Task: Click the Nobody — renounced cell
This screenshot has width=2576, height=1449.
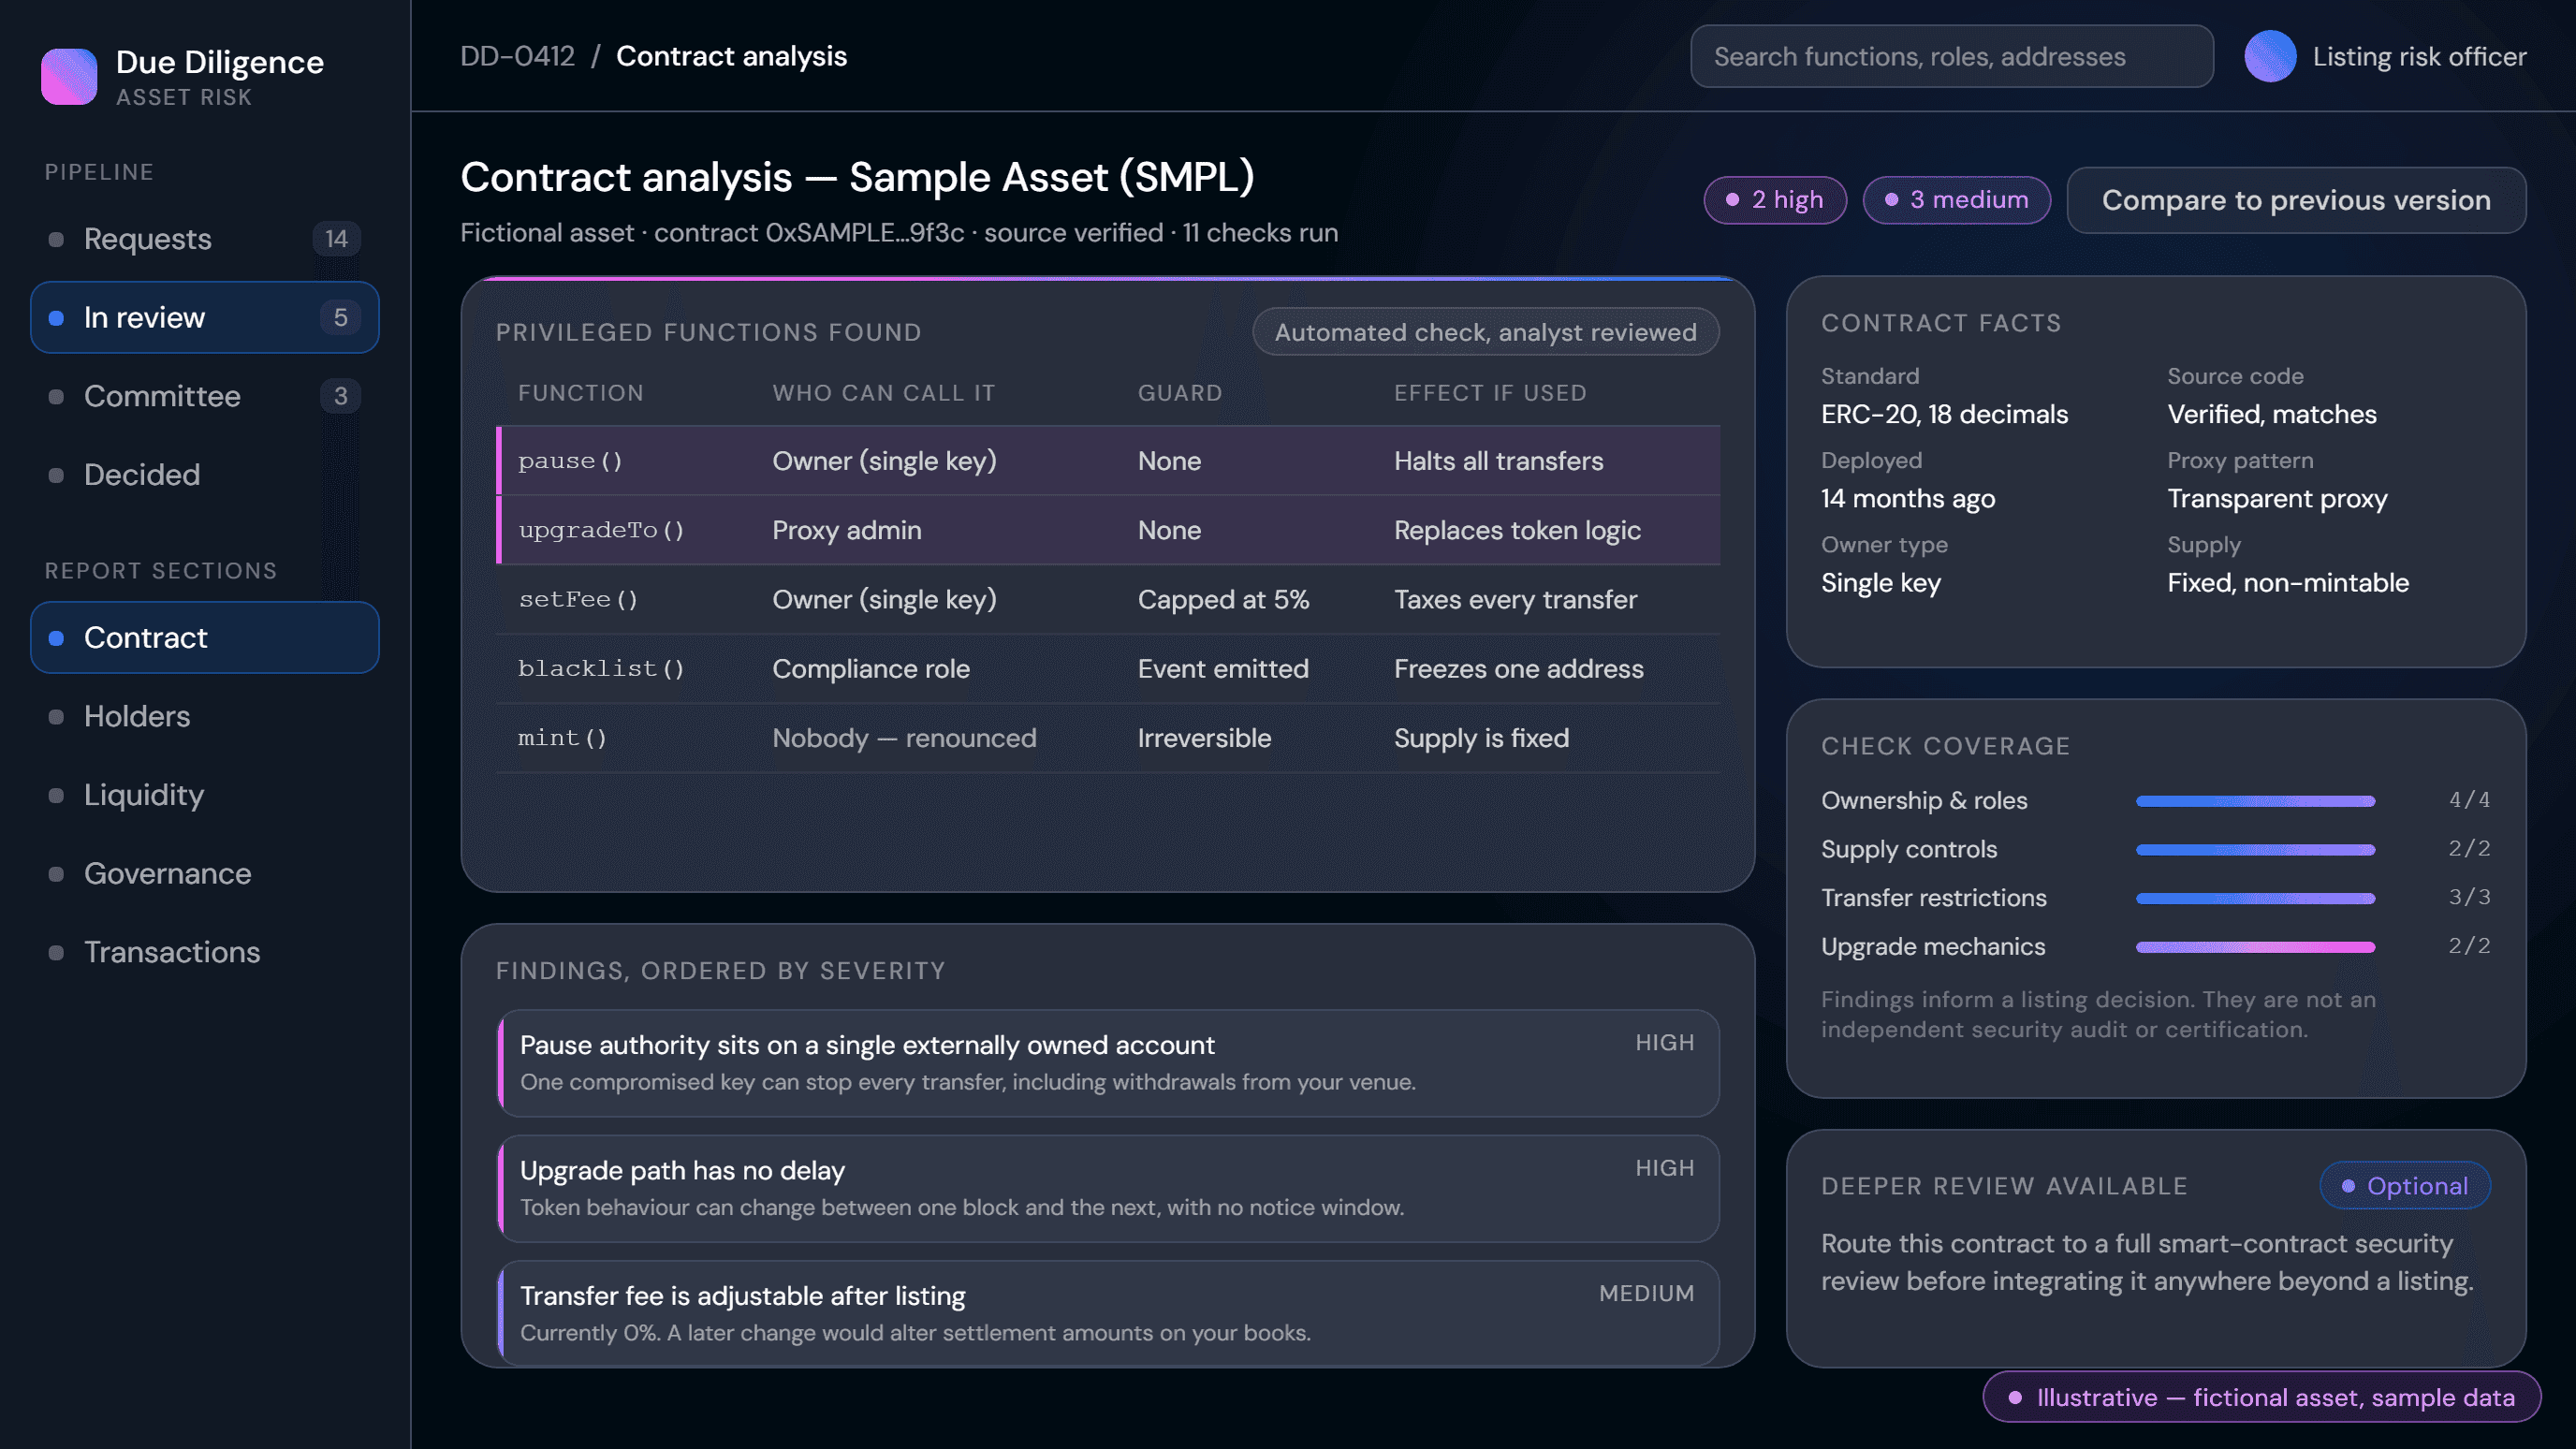Action: pos(904,738)
